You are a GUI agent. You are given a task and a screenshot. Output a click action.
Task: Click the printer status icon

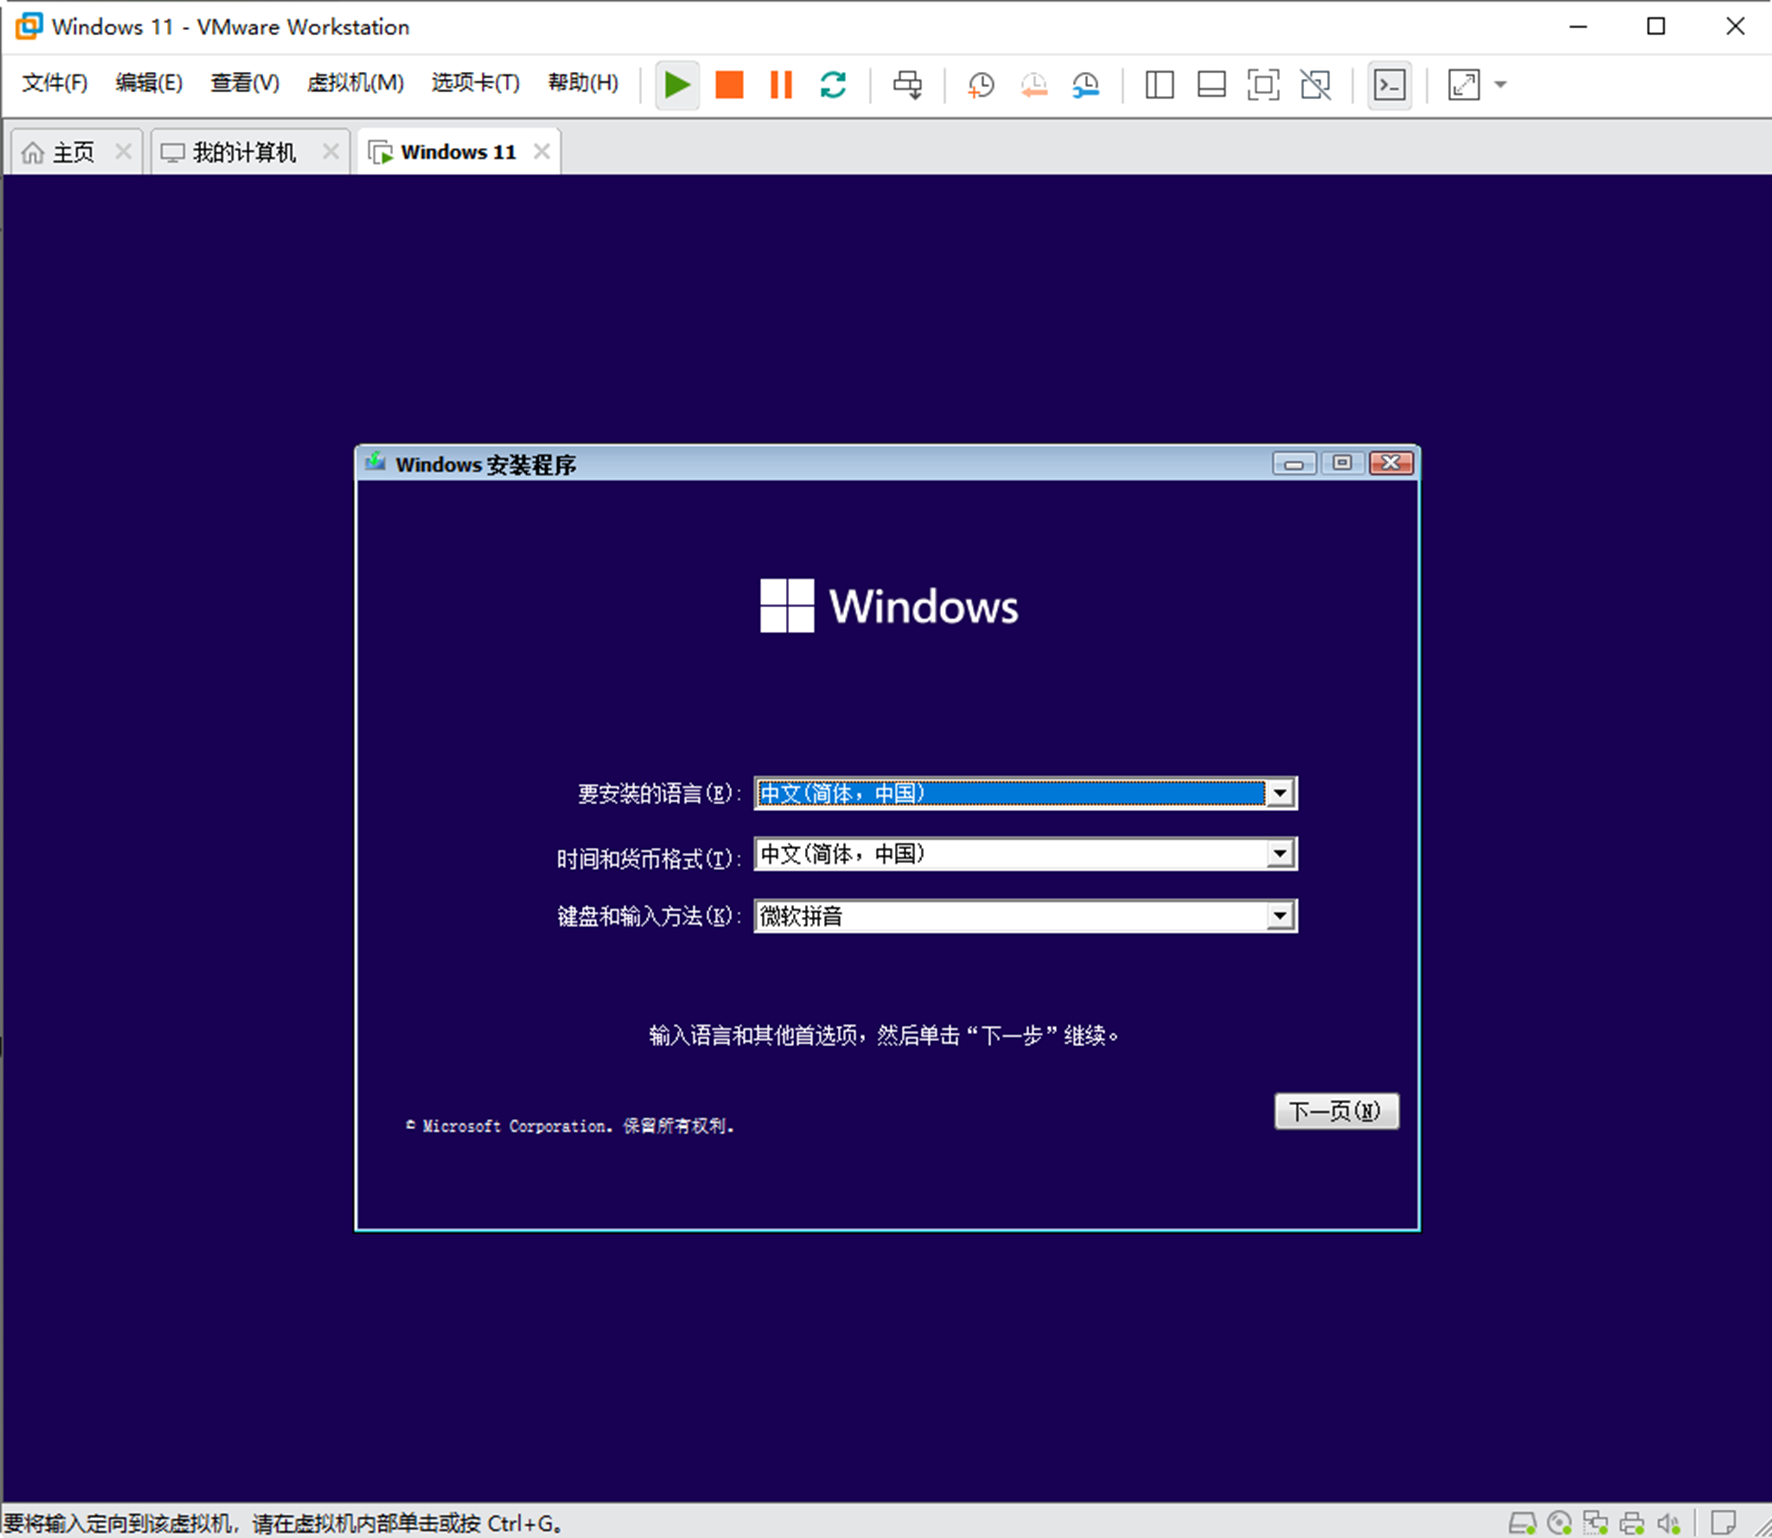click(x=1632, y=1523)
